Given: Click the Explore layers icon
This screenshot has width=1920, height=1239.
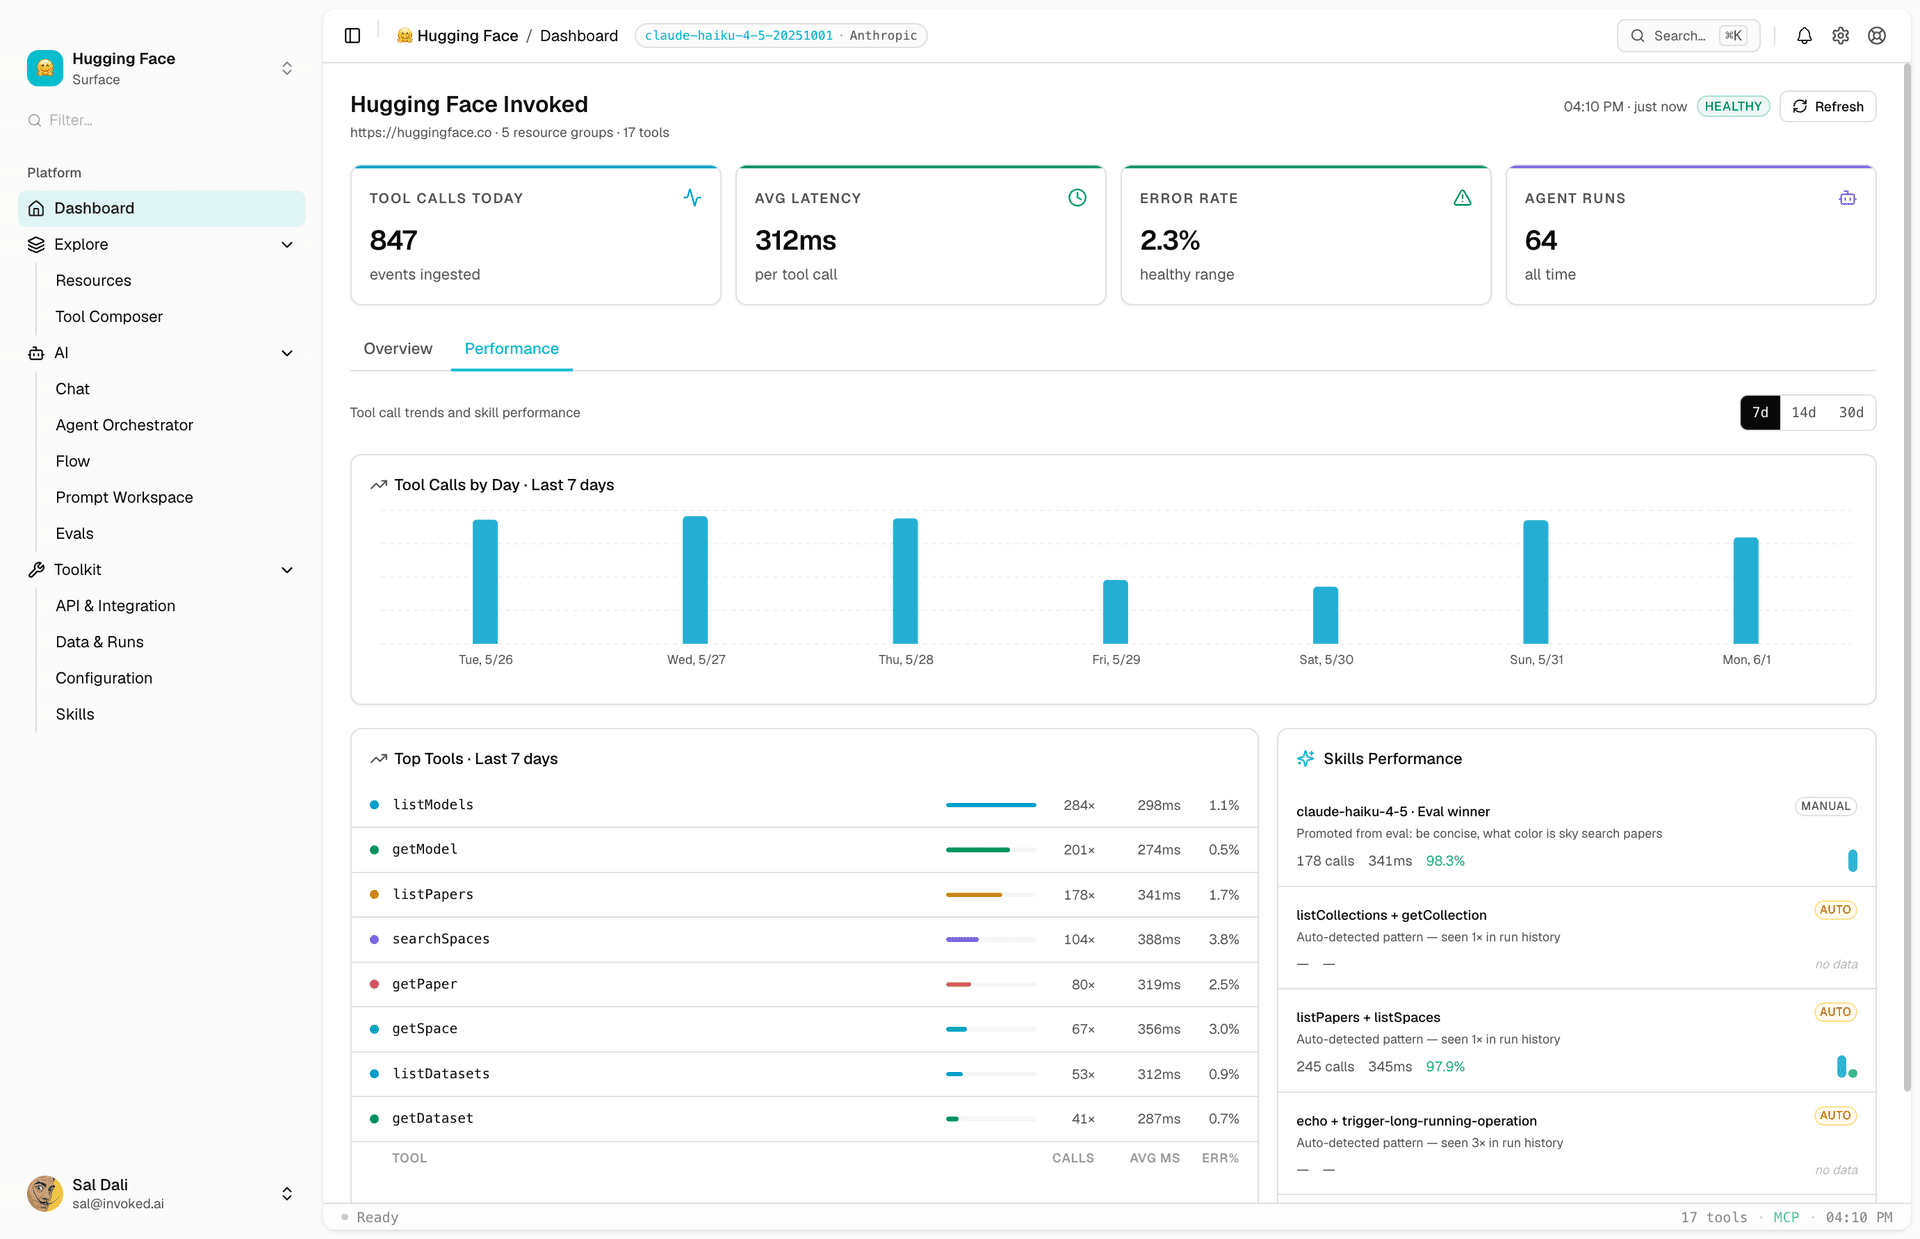Looking at the screenshot, I should coord(36,244).
